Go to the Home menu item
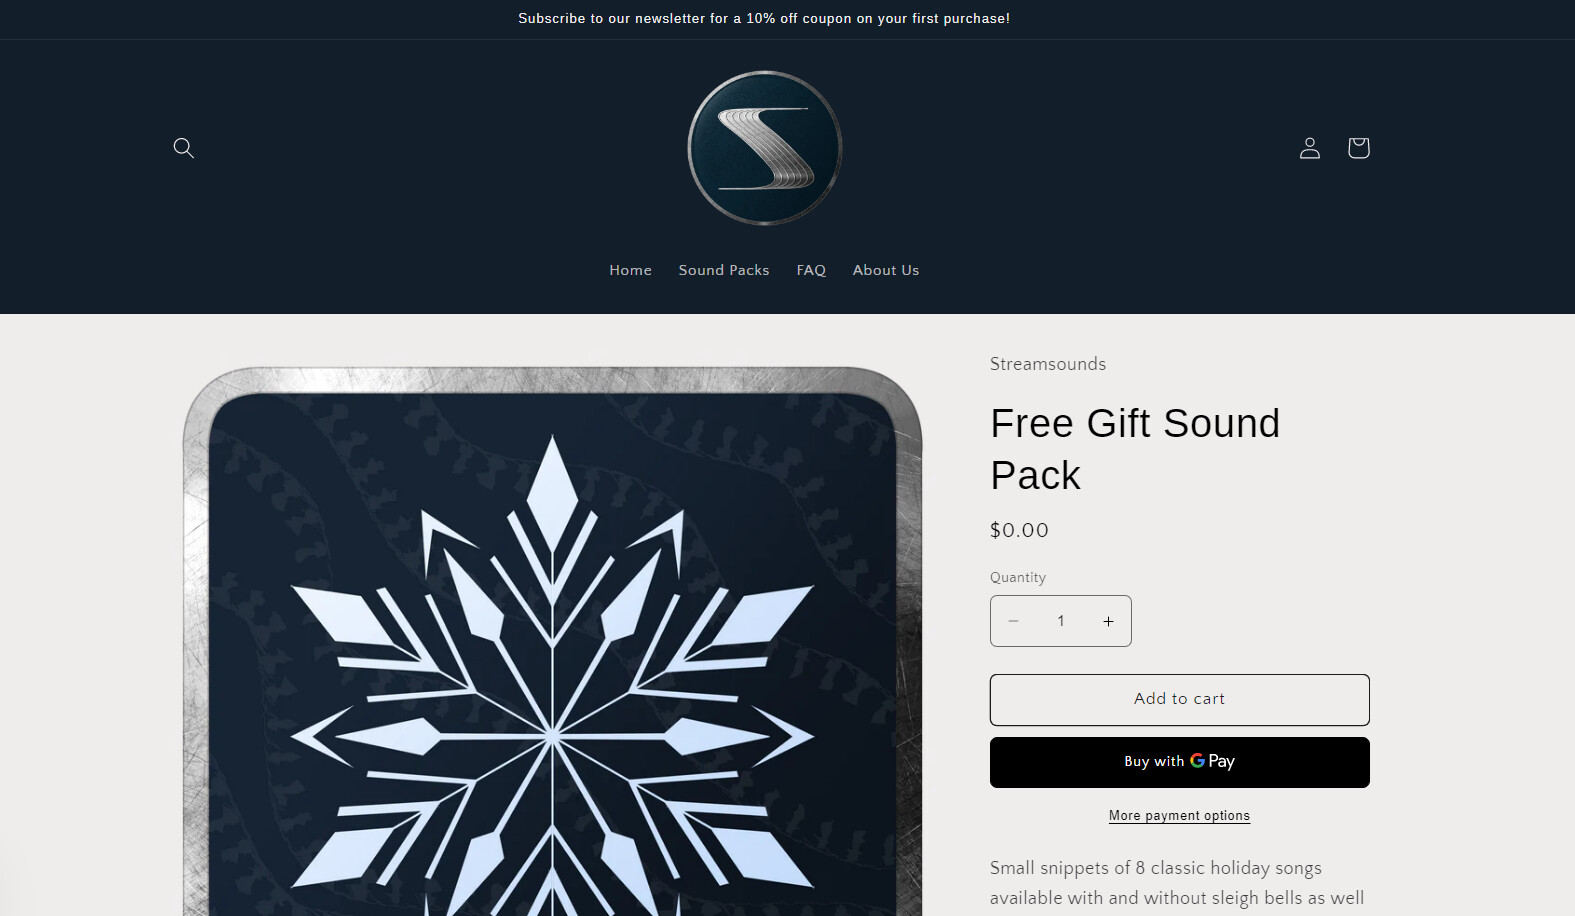Screen dimensions: 1575x916 pyautogui.click(x=630, y=270)
